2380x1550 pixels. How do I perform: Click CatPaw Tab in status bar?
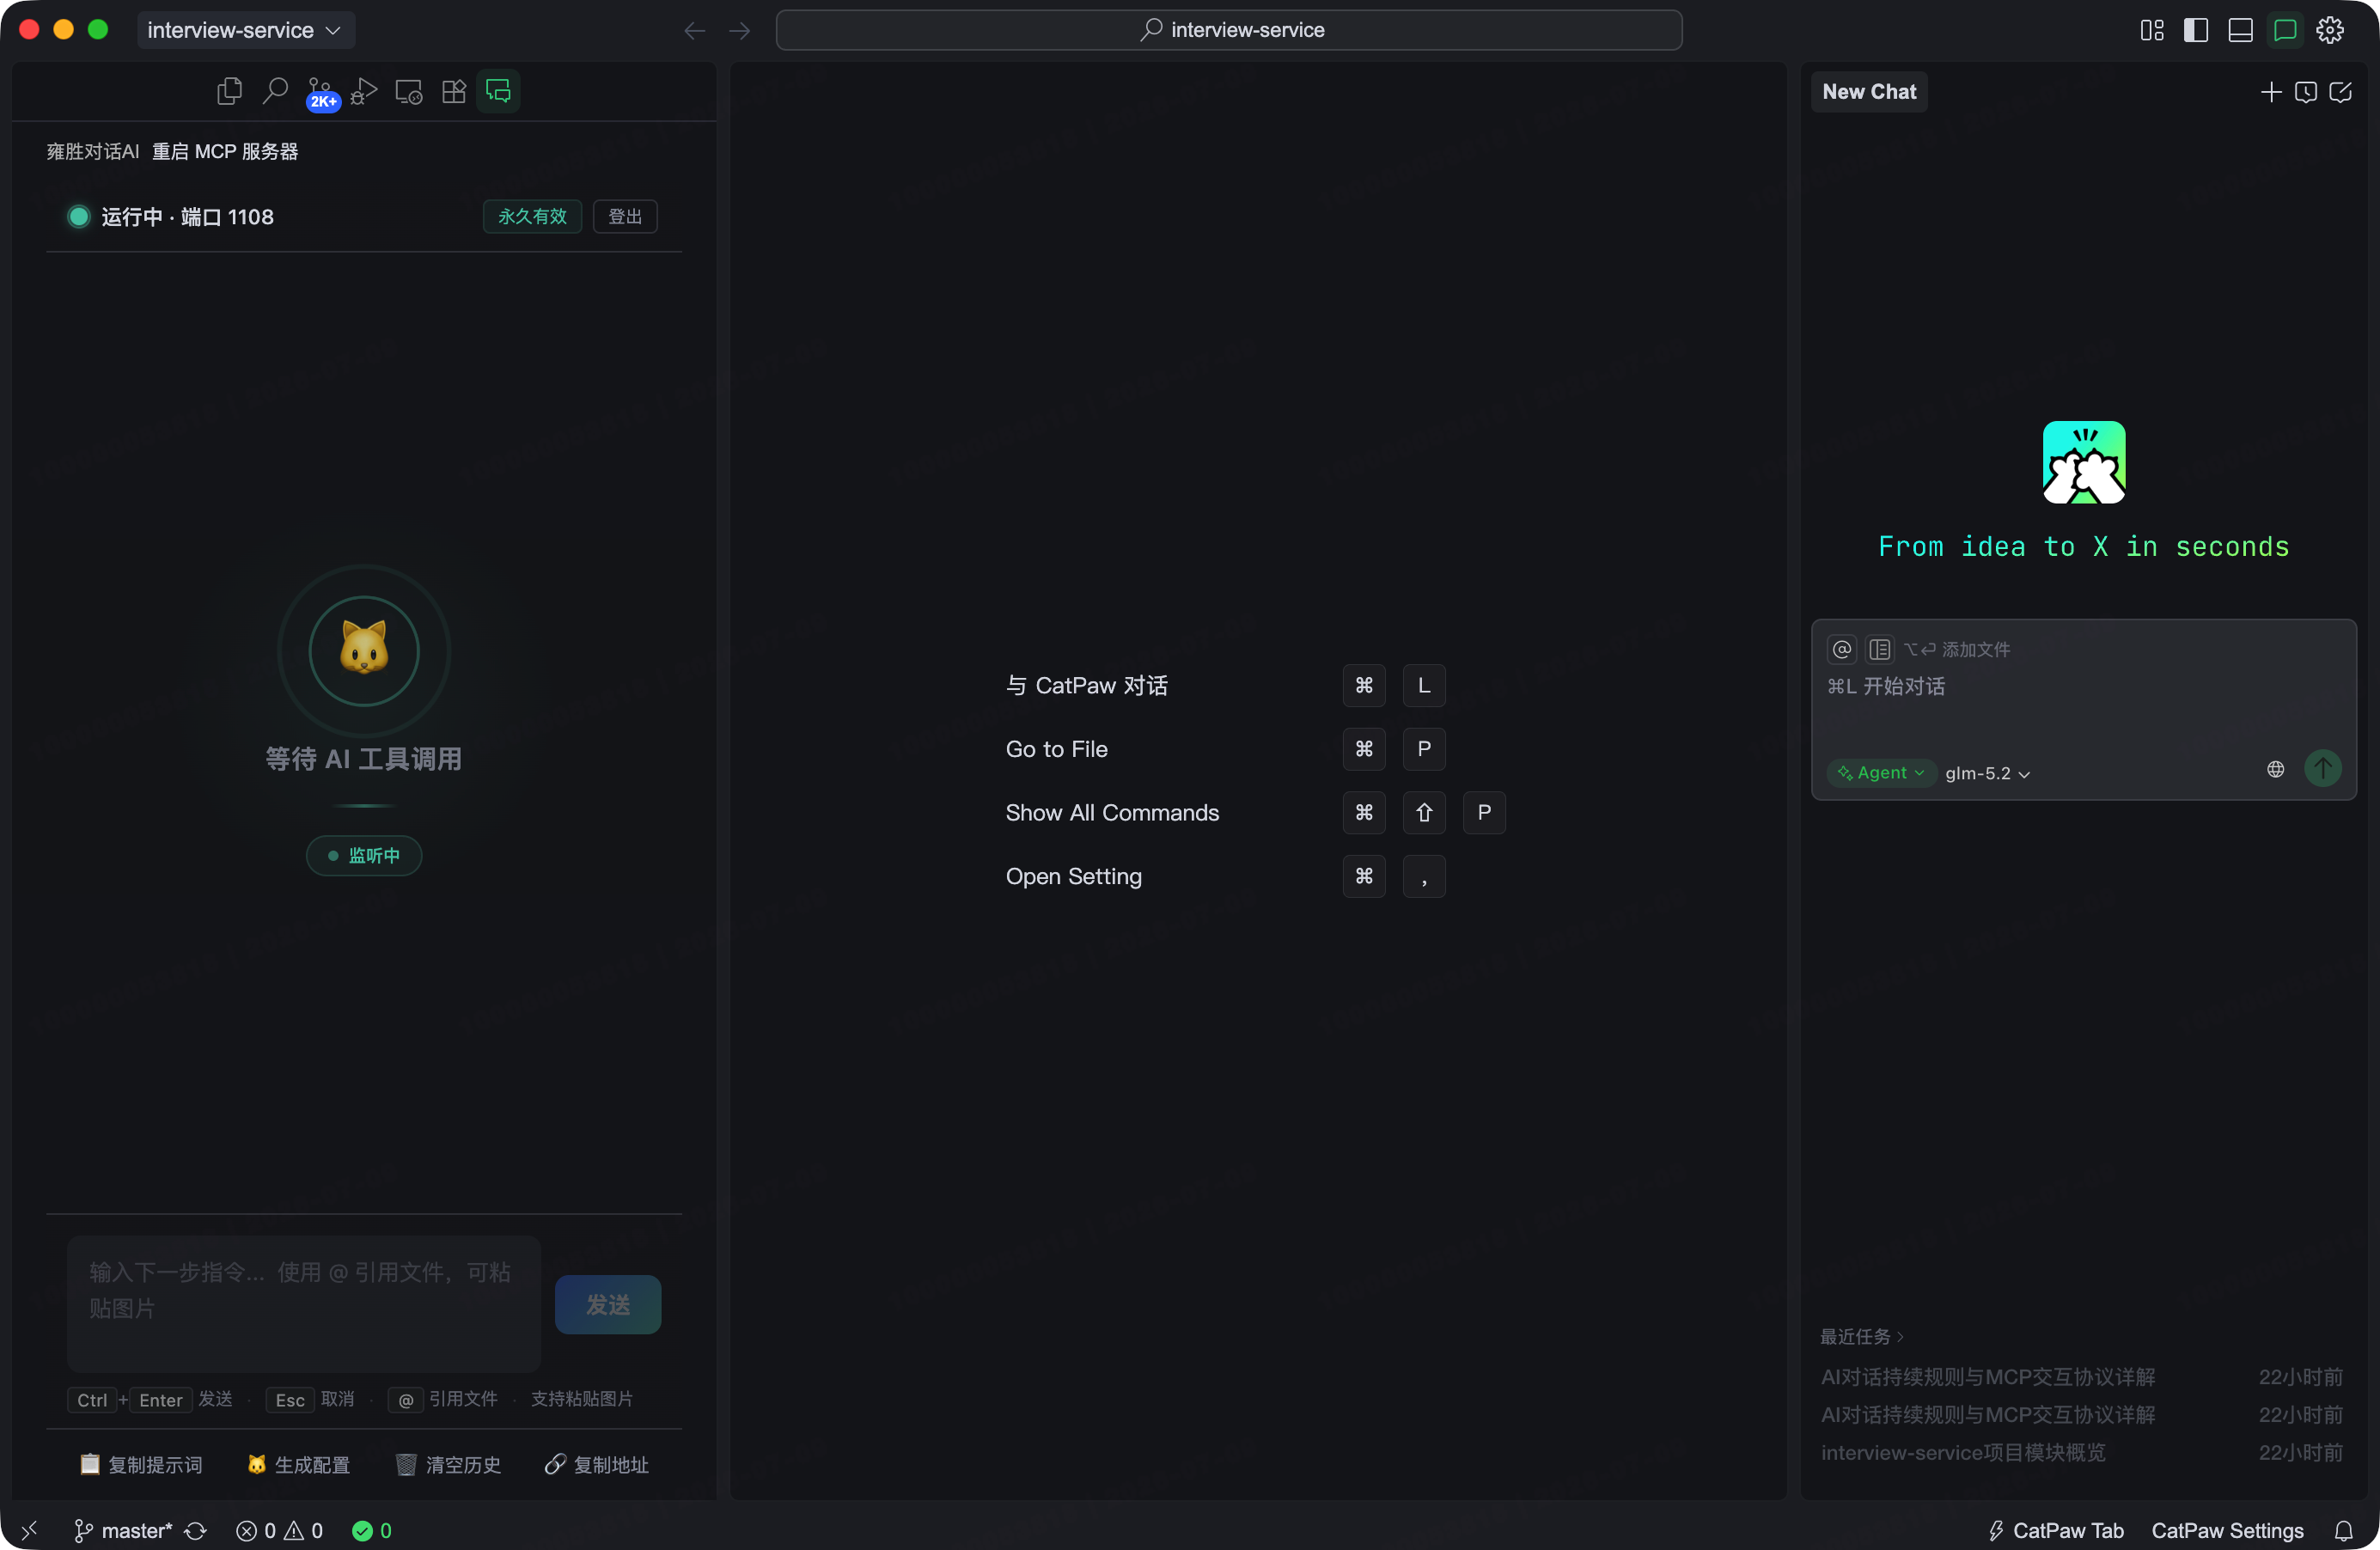2056,1531
